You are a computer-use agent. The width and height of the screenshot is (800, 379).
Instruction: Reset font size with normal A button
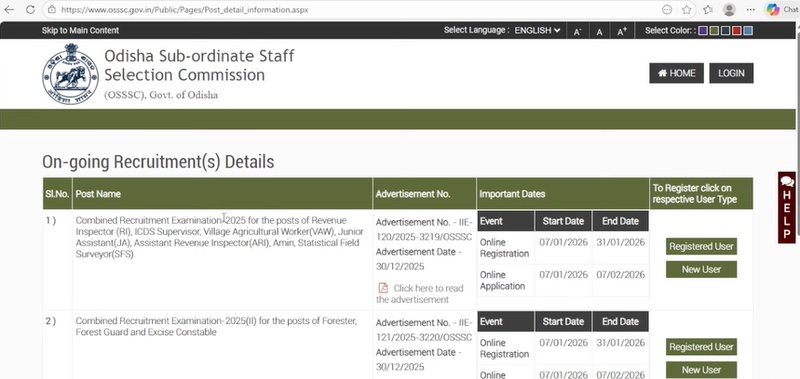coord(599,31)
